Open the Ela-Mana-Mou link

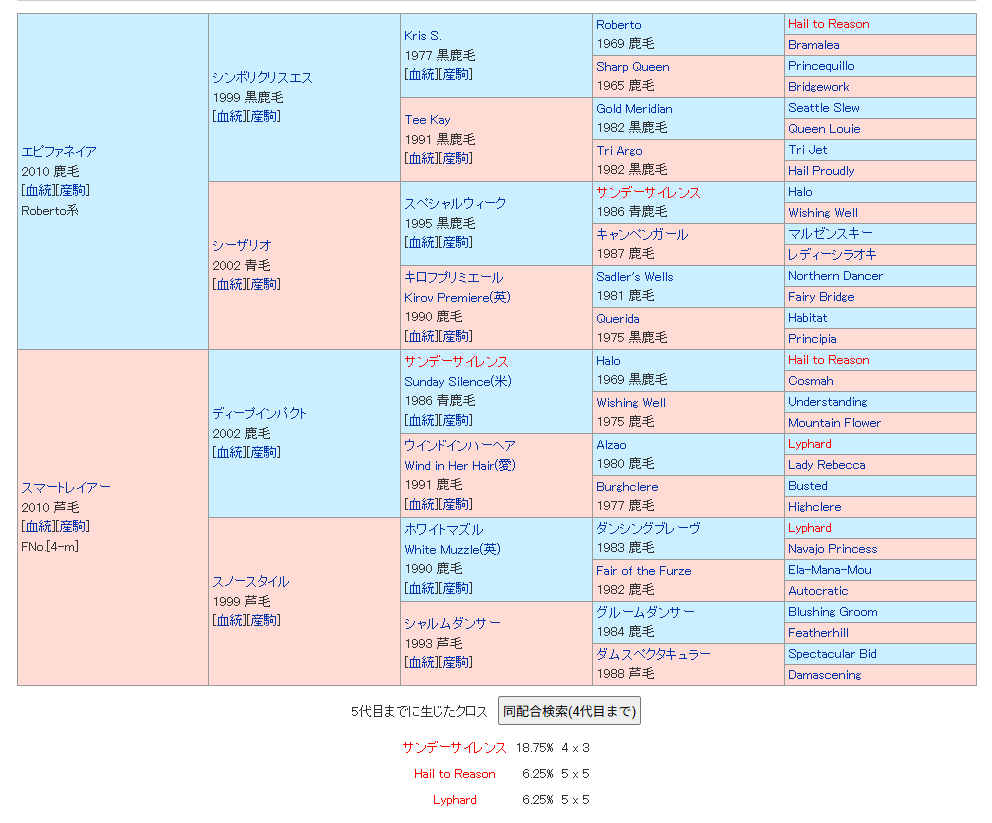(829, 570)
